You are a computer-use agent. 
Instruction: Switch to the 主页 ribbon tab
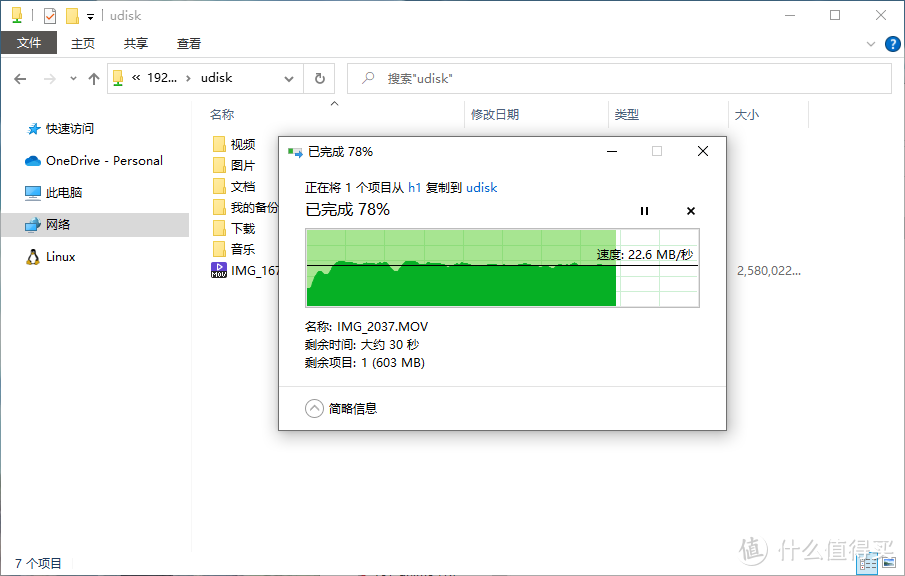click(x=83, y=43)
